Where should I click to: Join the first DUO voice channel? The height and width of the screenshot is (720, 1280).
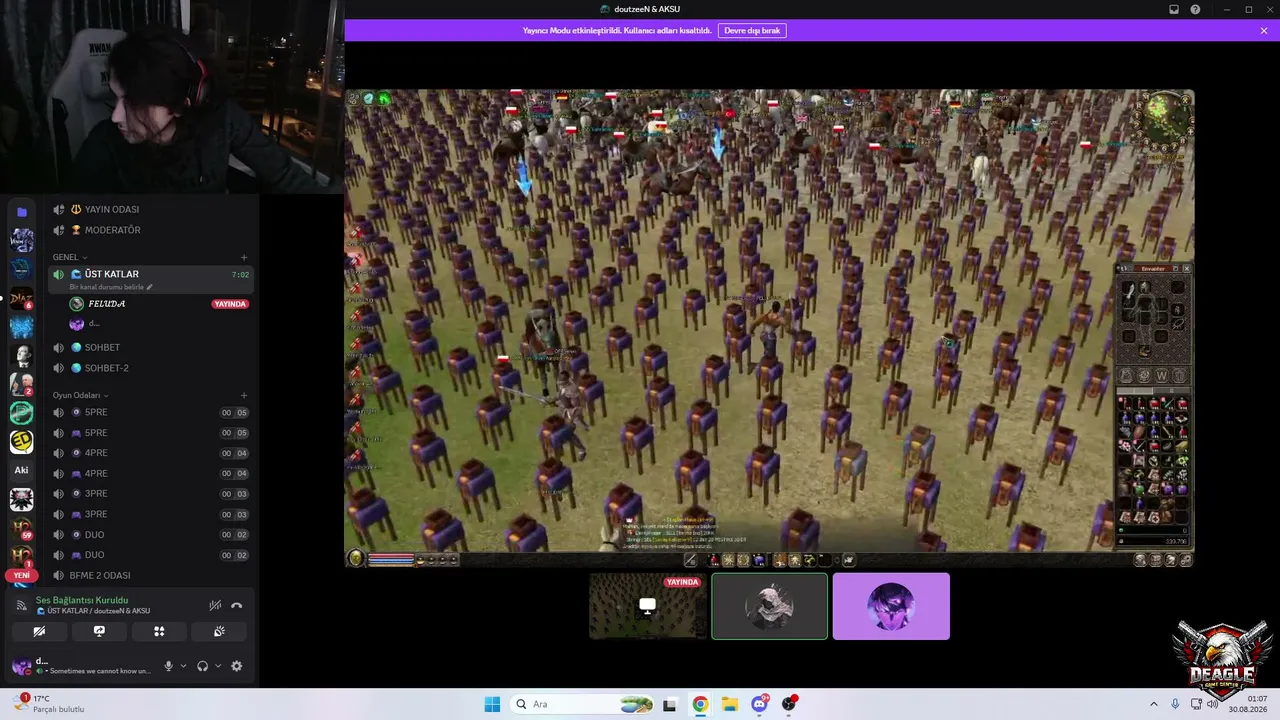(151, 535)
